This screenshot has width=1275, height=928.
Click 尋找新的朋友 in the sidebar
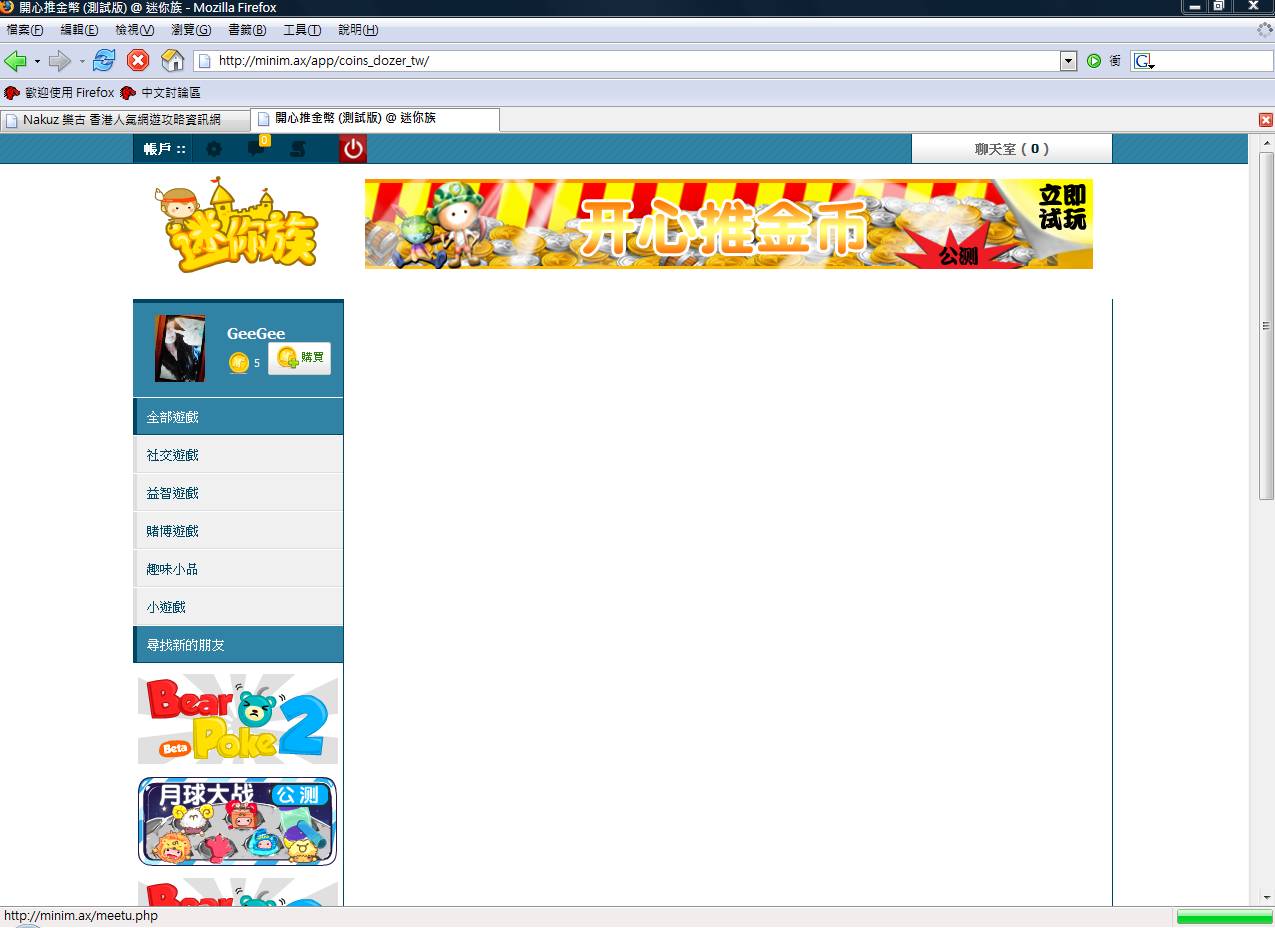[238, 645]
